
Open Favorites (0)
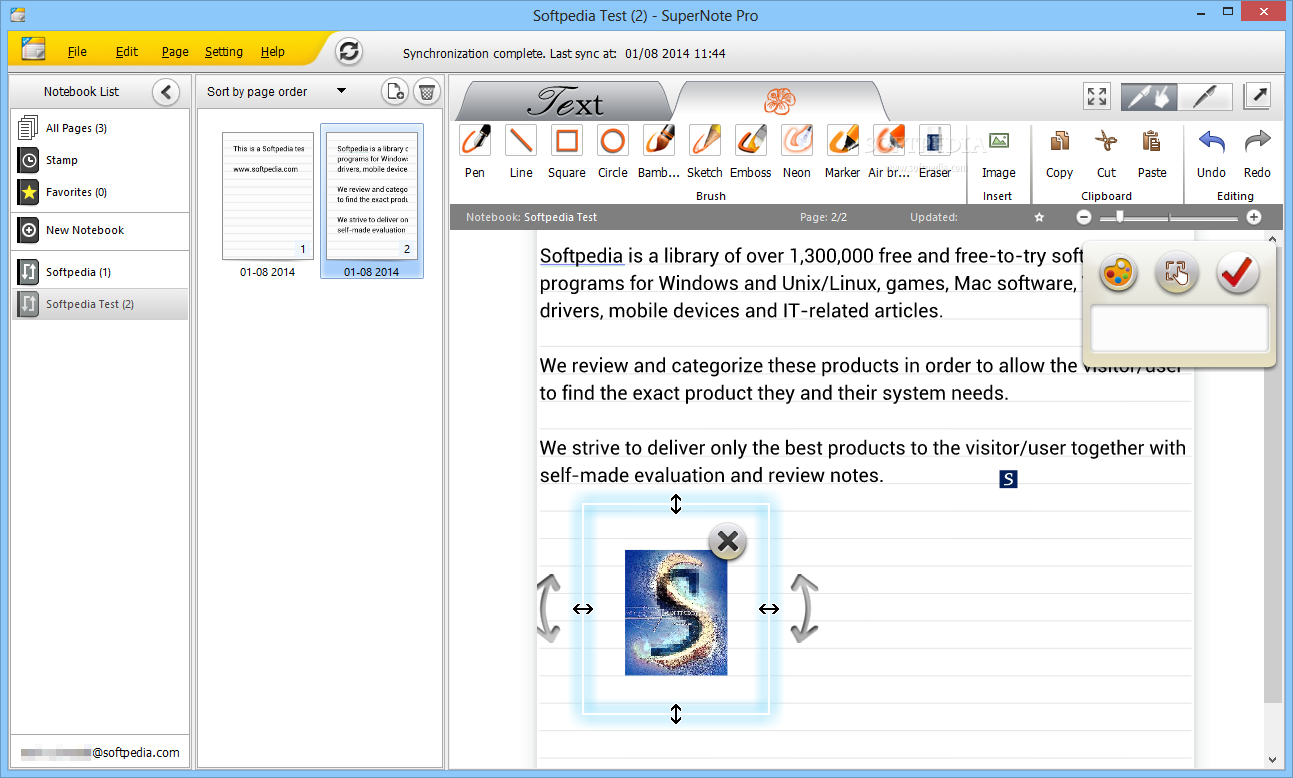pos(100,192)
